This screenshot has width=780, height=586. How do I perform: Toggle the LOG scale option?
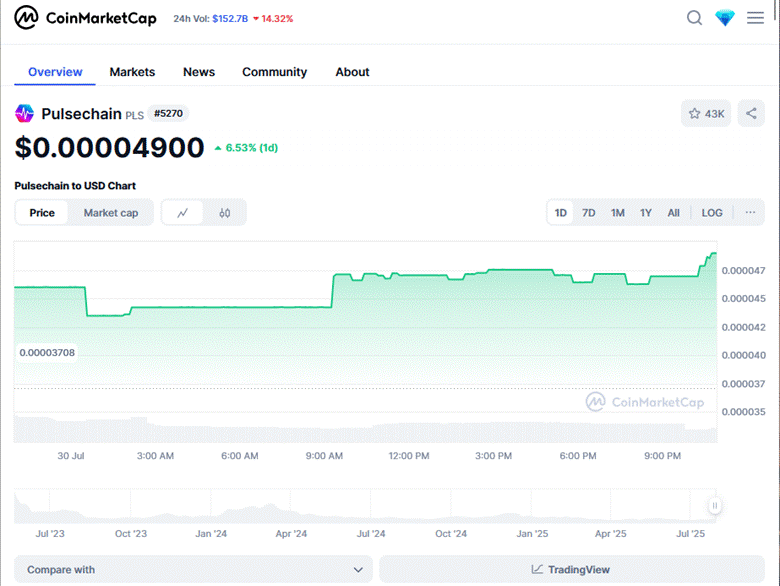[712, 213]
